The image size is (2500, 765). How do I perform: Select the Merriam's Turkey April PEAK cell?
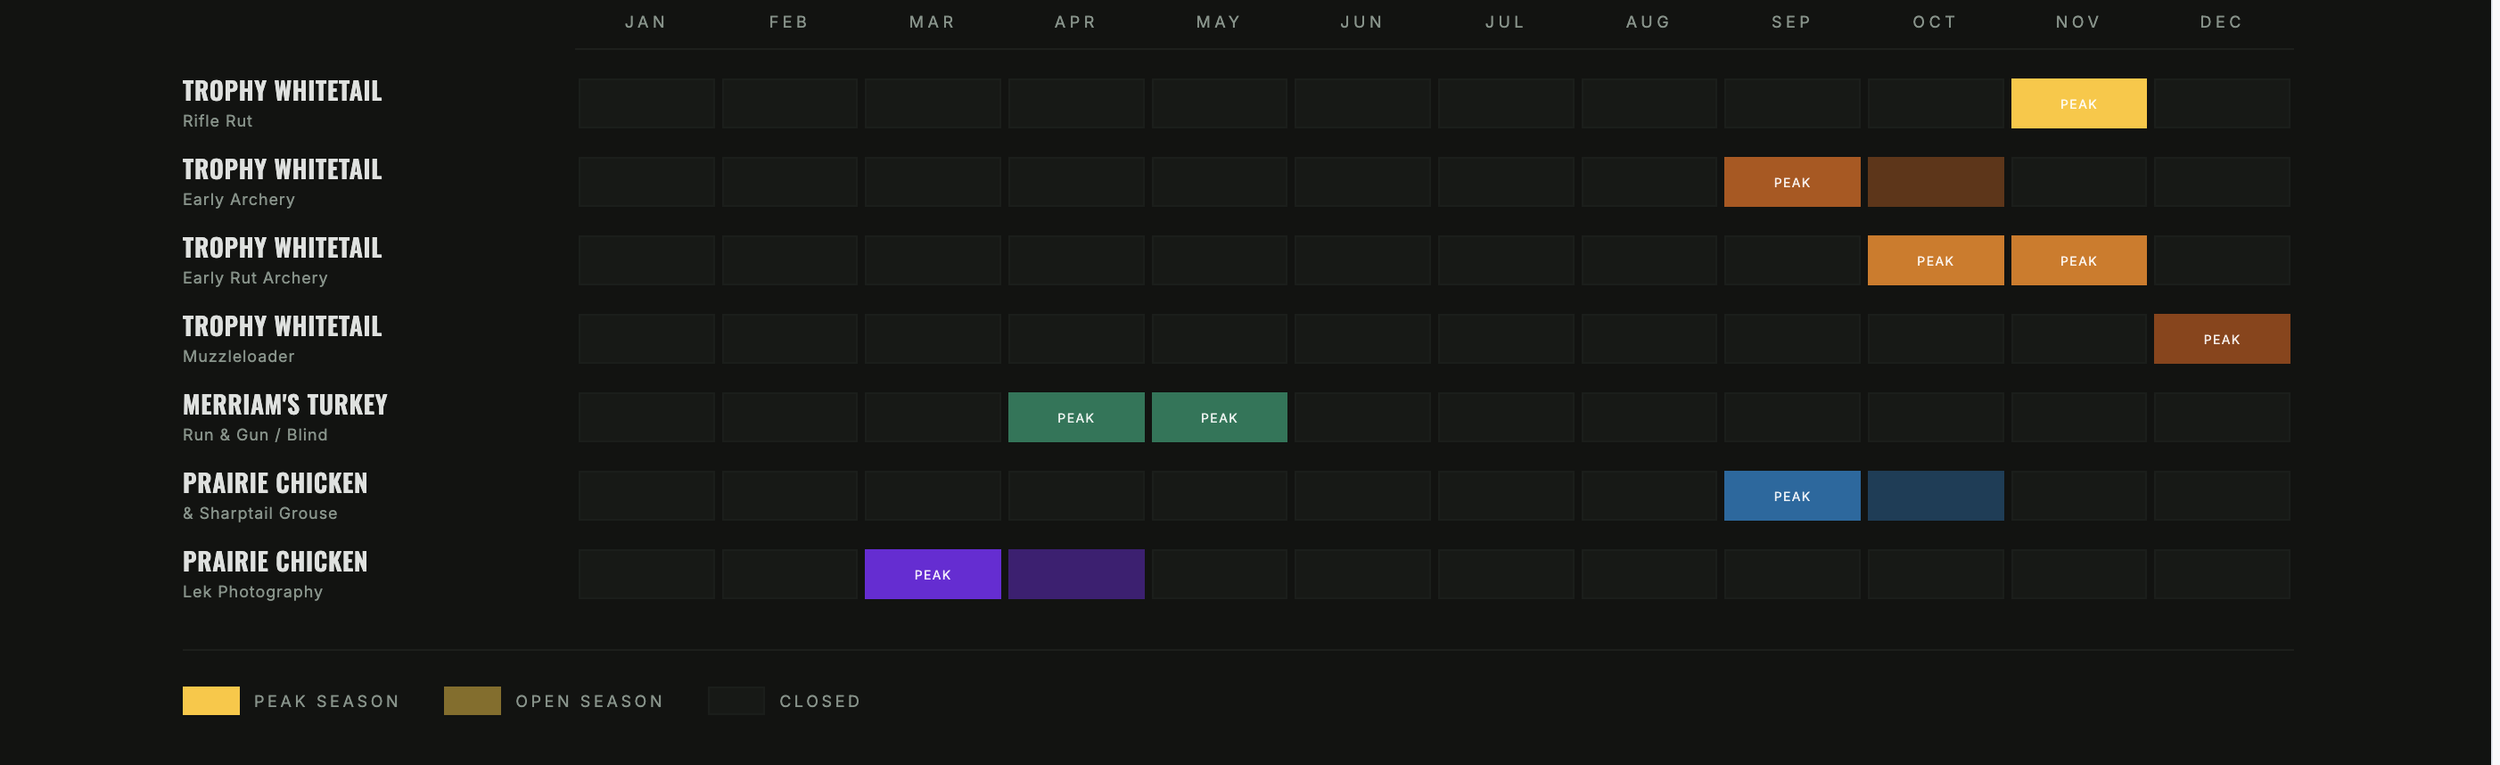pyautogui.click(x=1076, y=417)
